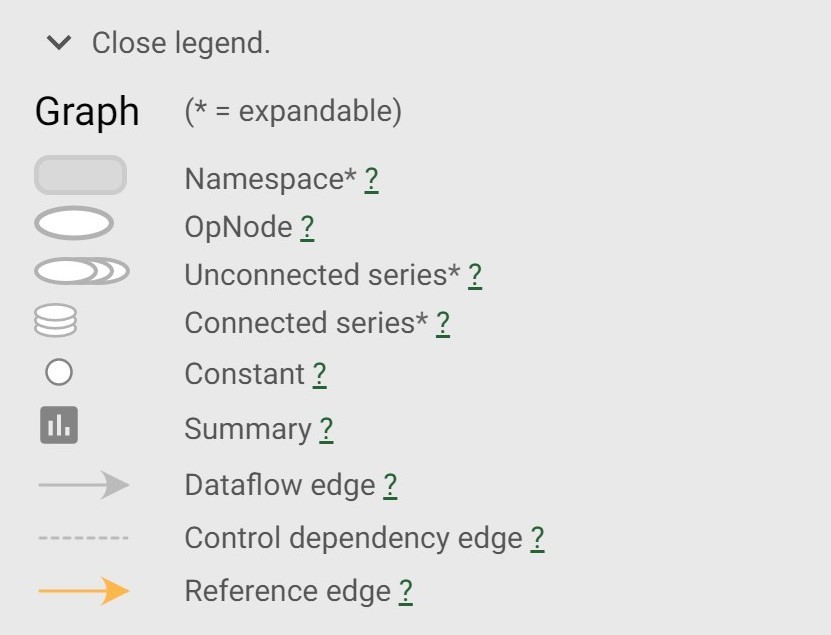
Task: Click the Constant small circle icon
Action: (59, 372)
